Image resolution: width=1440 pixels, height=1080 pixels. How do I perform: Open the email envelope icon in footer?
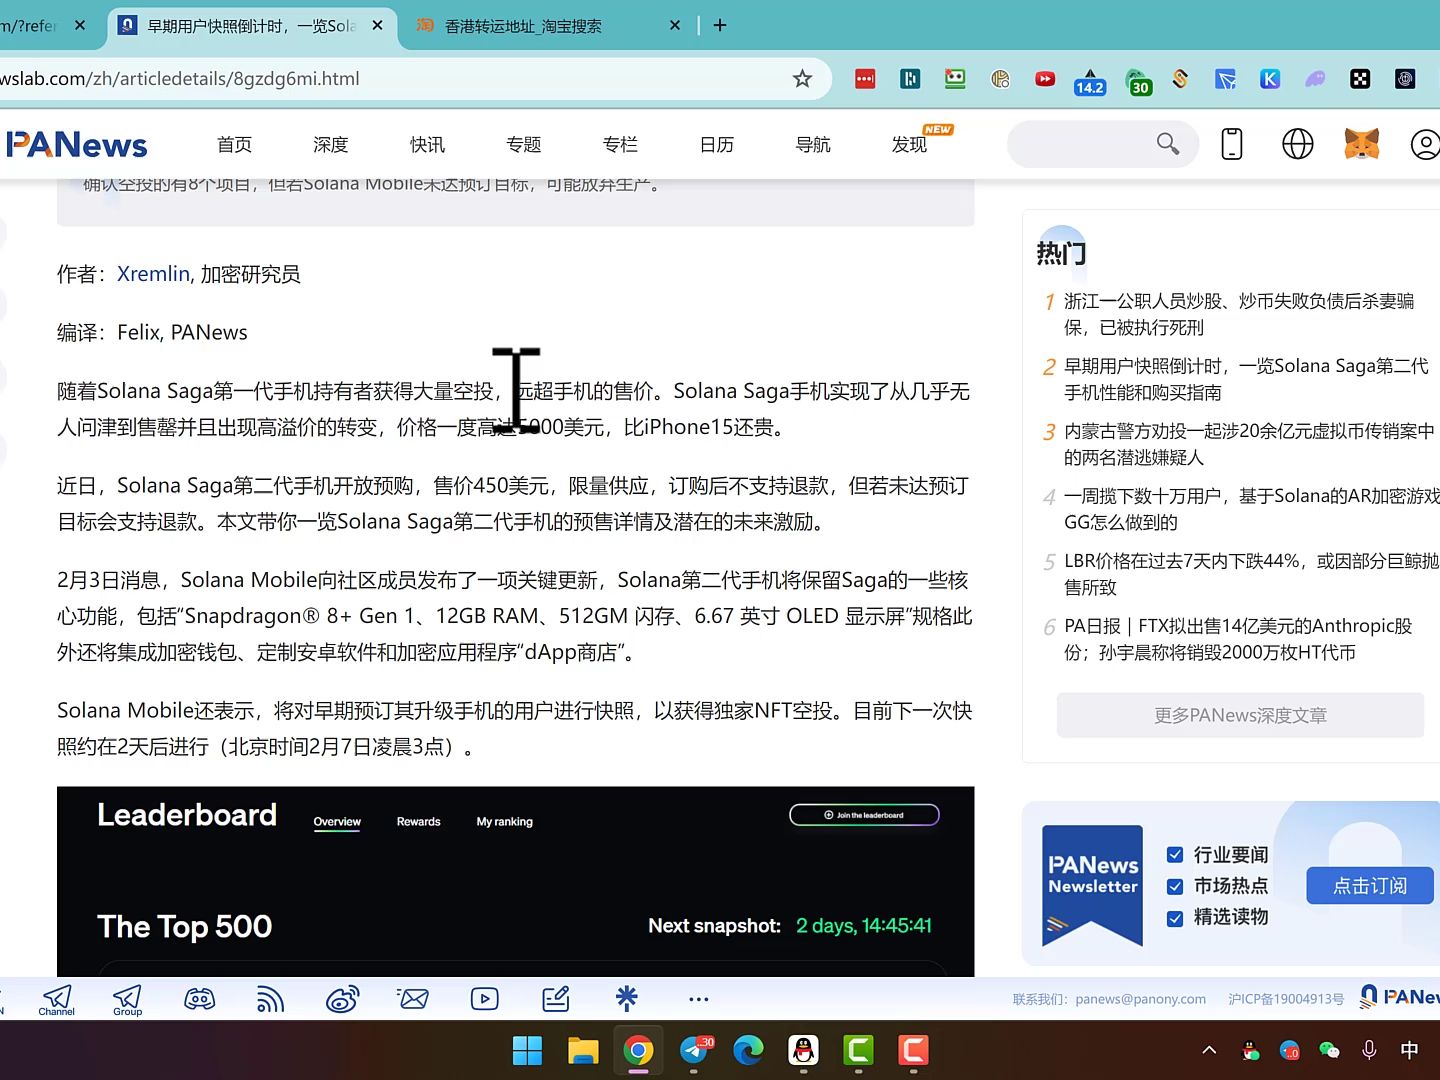click(x=413, y=998)
